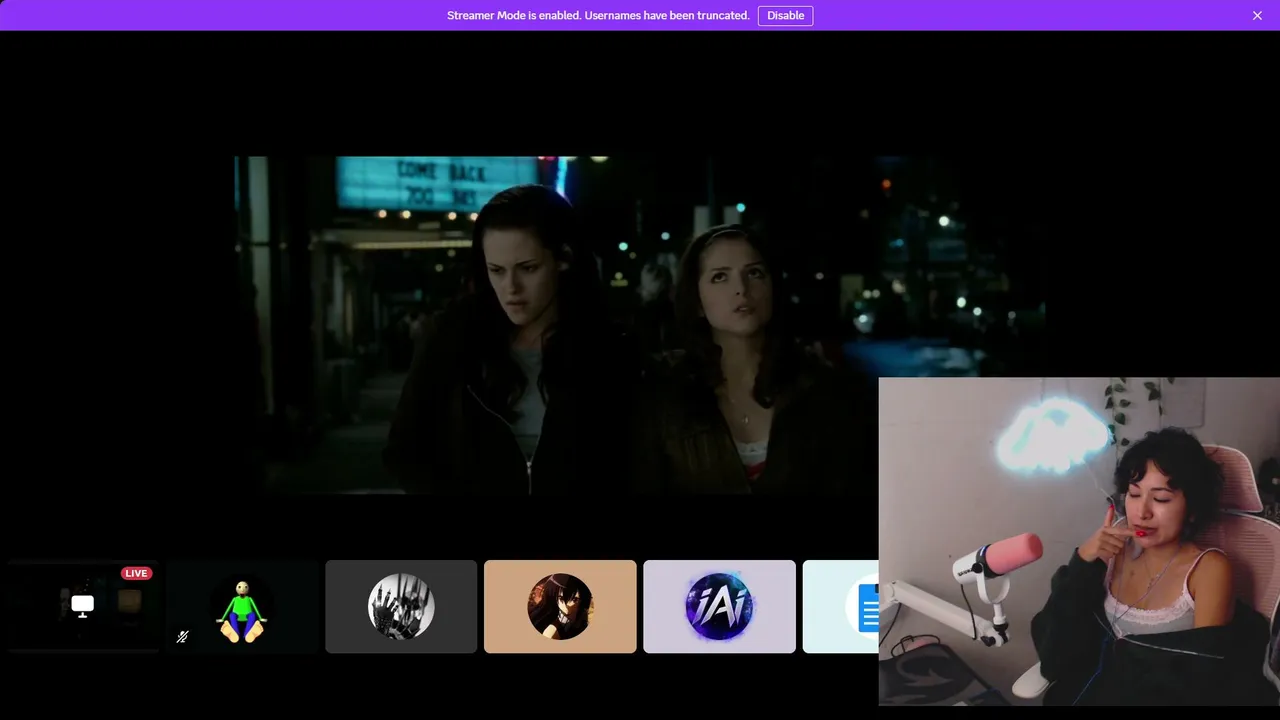
Task: Select the participant tile with the LIVE badge
Action: pos(83,606)
